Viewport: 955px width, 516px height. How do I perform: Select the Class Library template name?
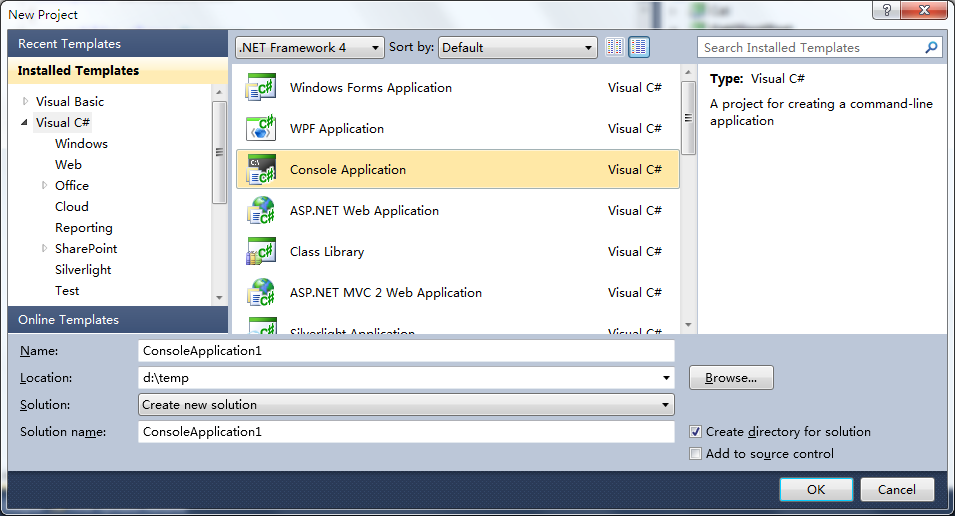(x=327, y=252)
